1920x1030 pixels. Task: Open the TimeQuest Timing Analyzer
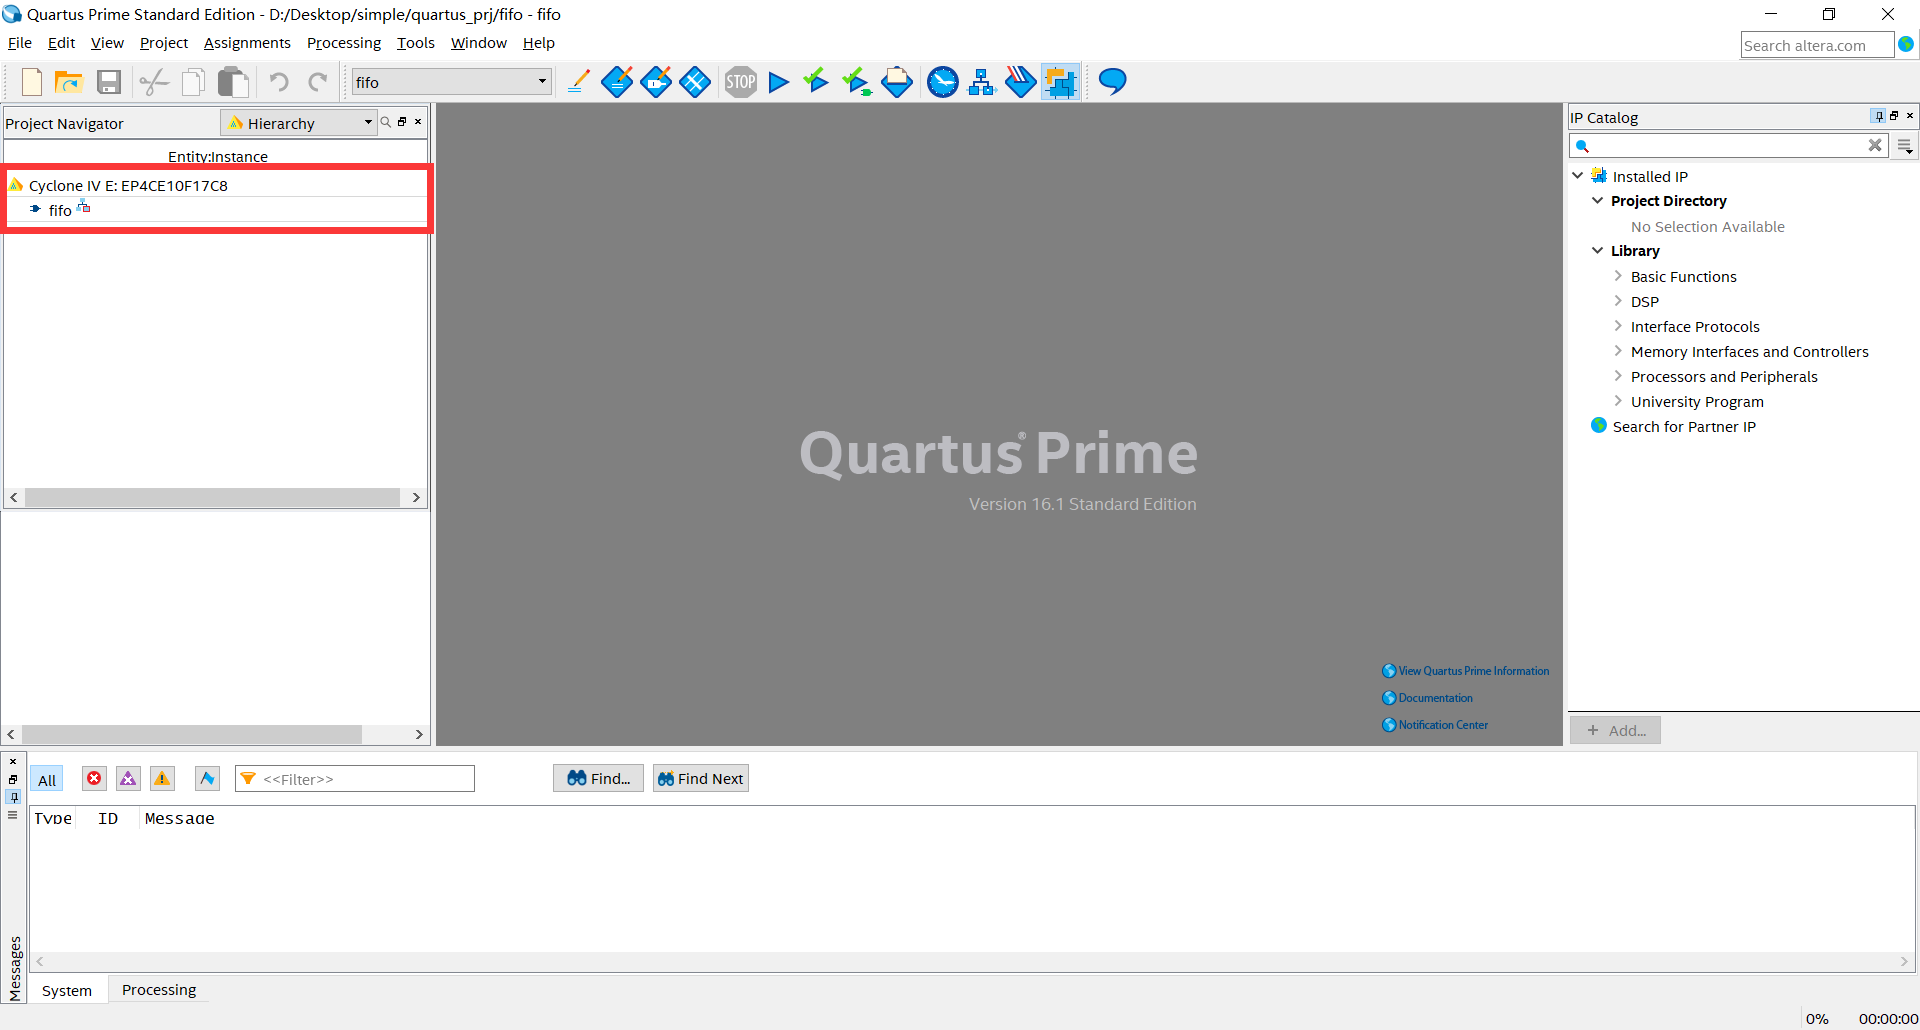943,82
